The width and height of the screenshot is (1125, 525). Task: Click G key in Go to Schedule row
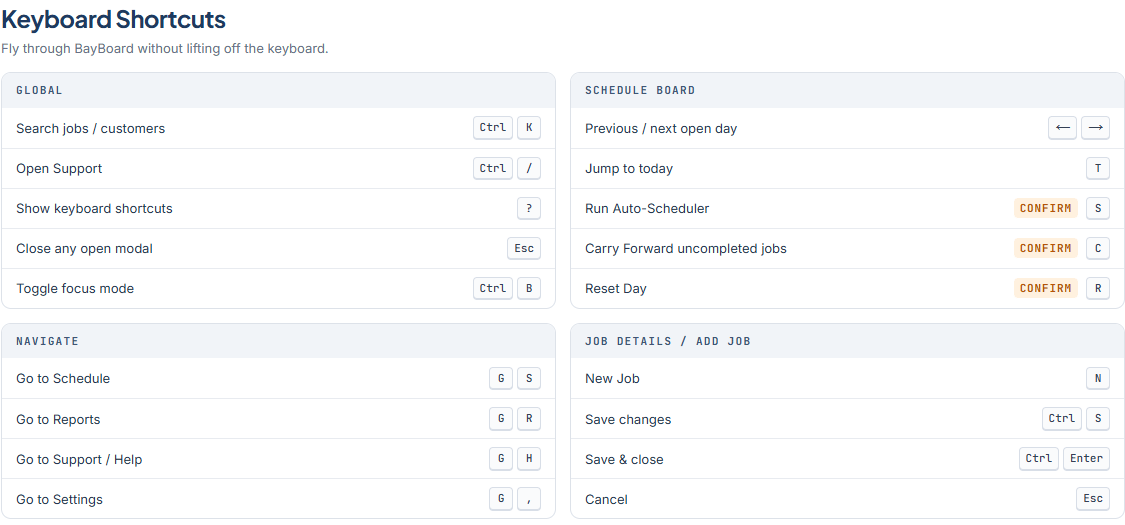[501, 378]
